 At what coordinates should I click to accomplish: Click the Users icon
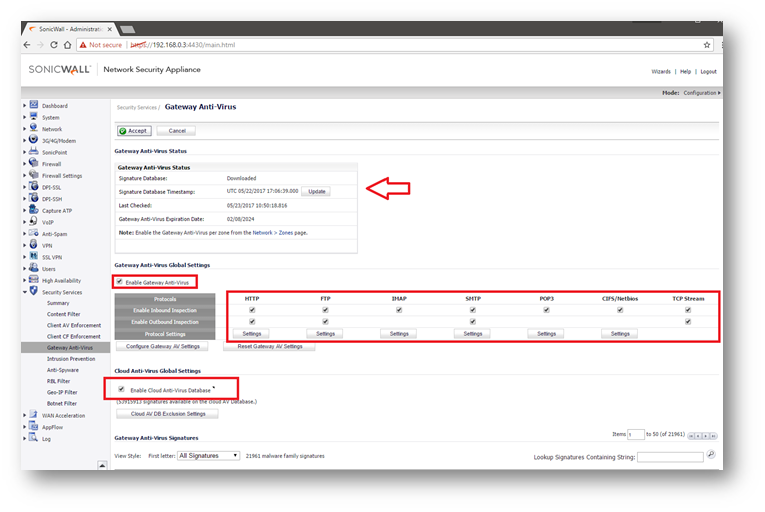(x=34, y=268)
